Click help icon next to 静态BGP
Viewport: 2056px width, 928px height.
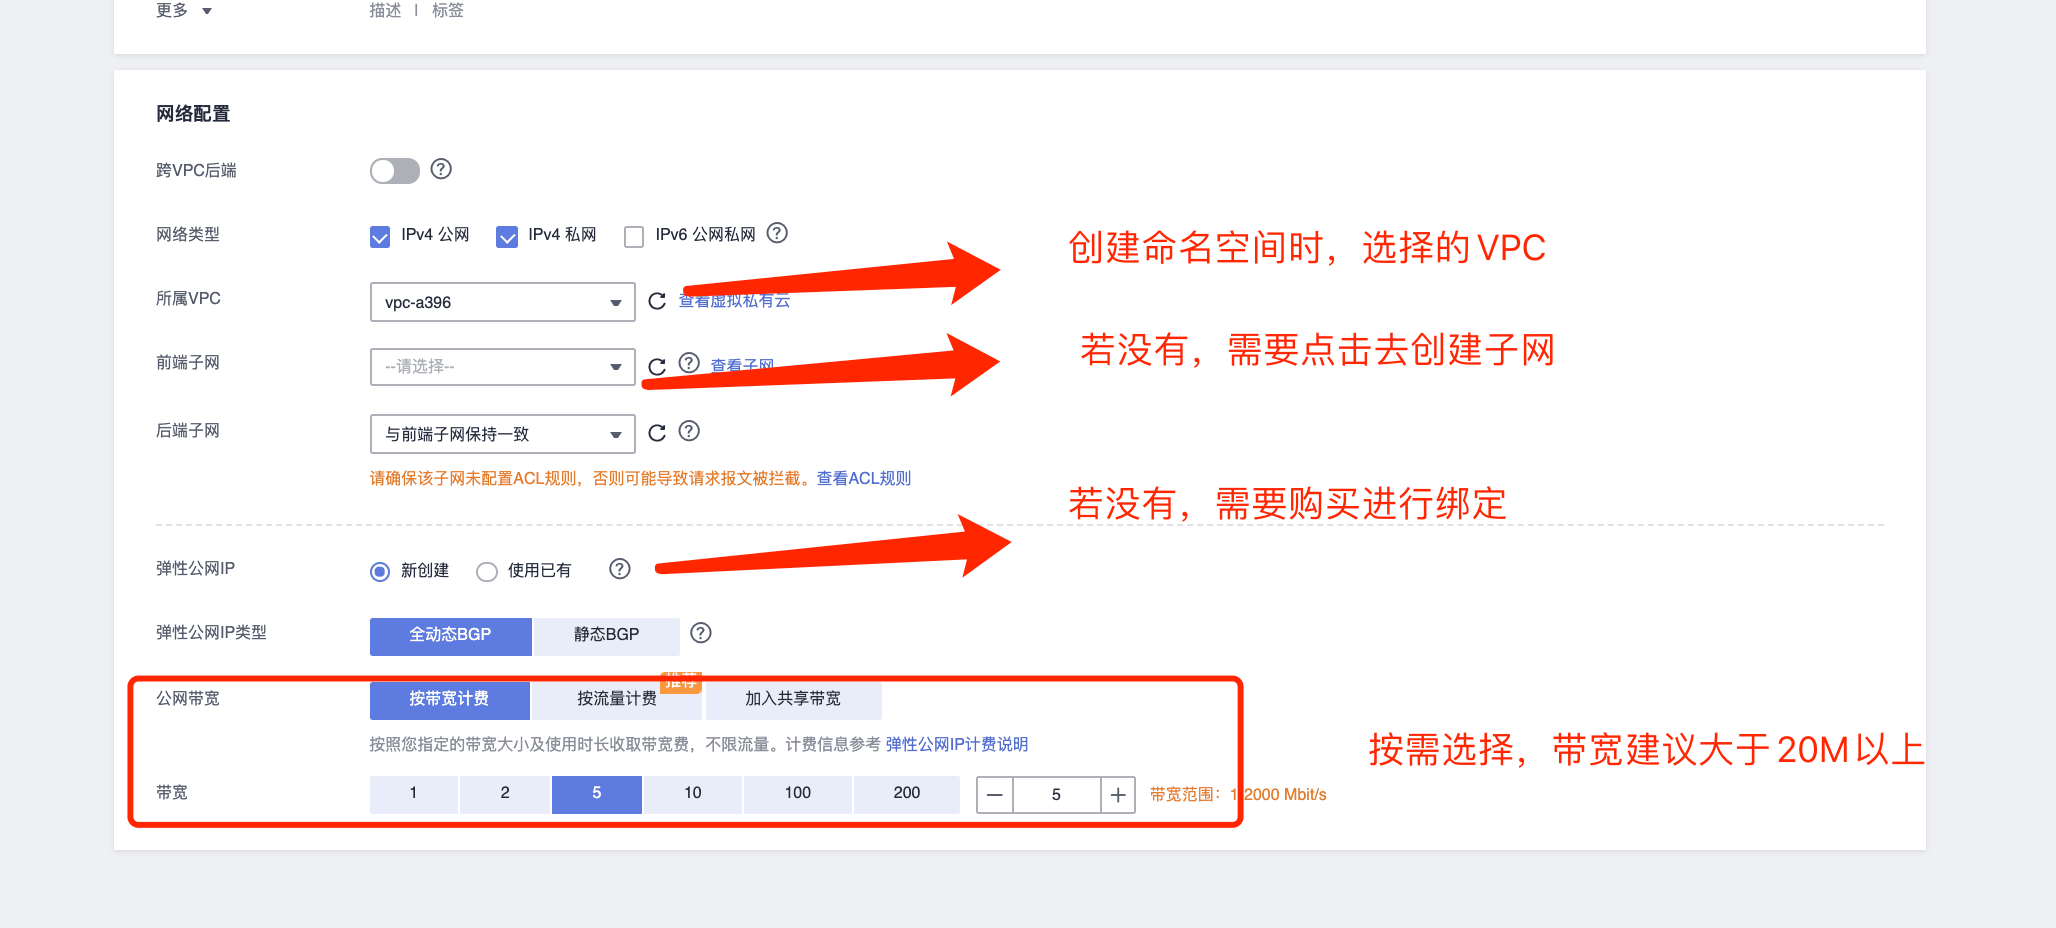[x=701, y=633]
